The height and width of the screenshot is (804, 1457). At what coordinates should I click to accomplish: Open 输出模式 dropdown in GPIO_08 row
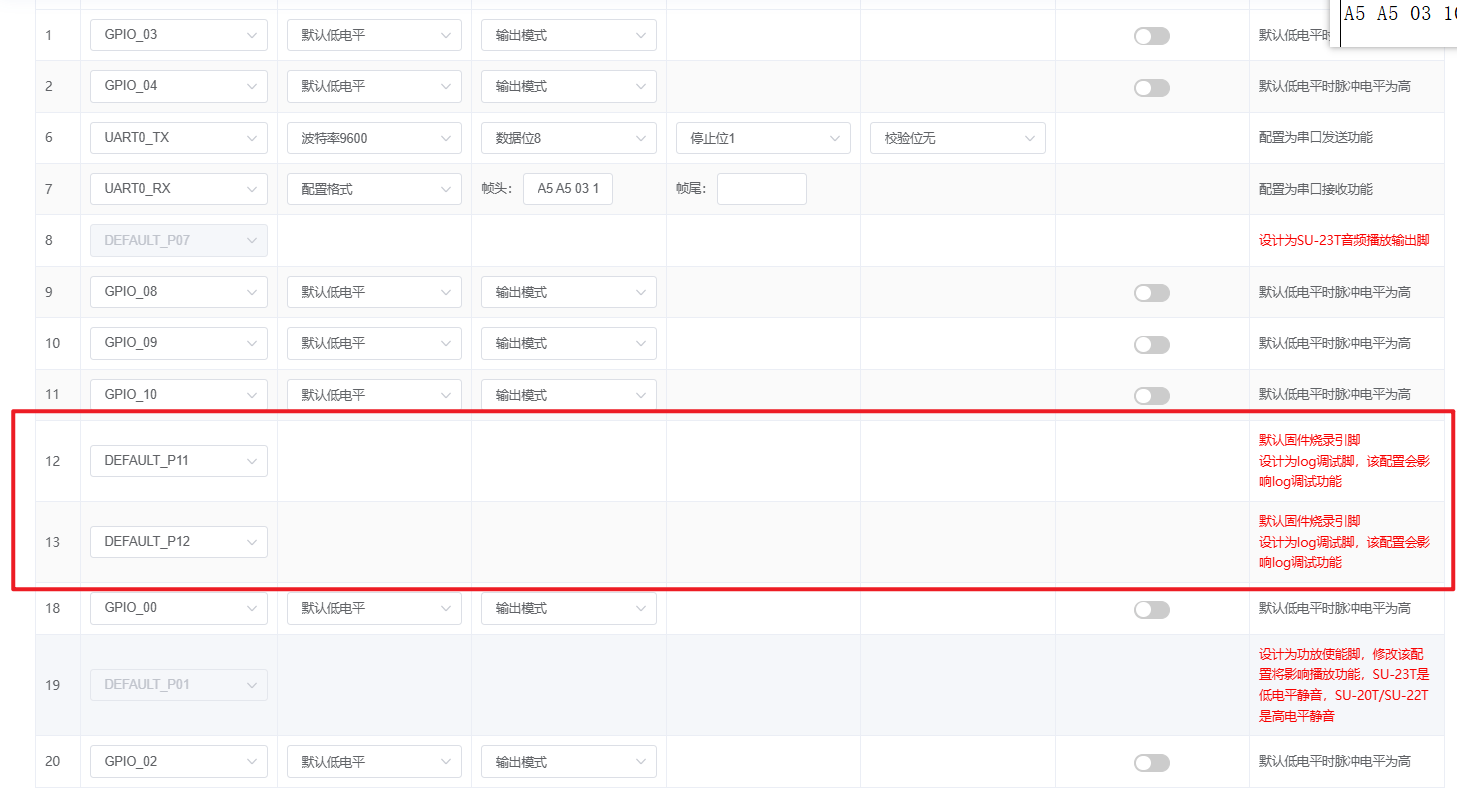click(568, 292)
